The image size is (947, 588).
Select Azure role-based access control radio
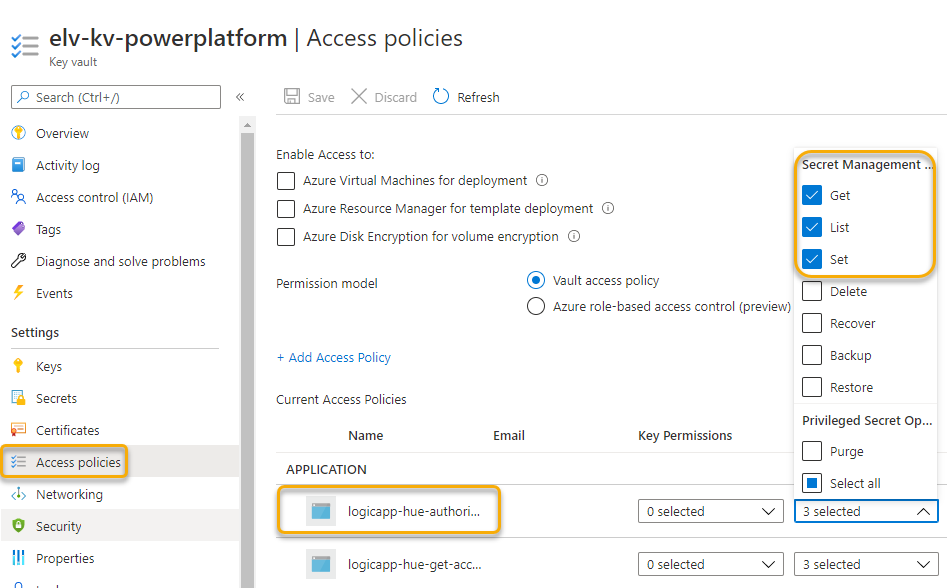536,306
